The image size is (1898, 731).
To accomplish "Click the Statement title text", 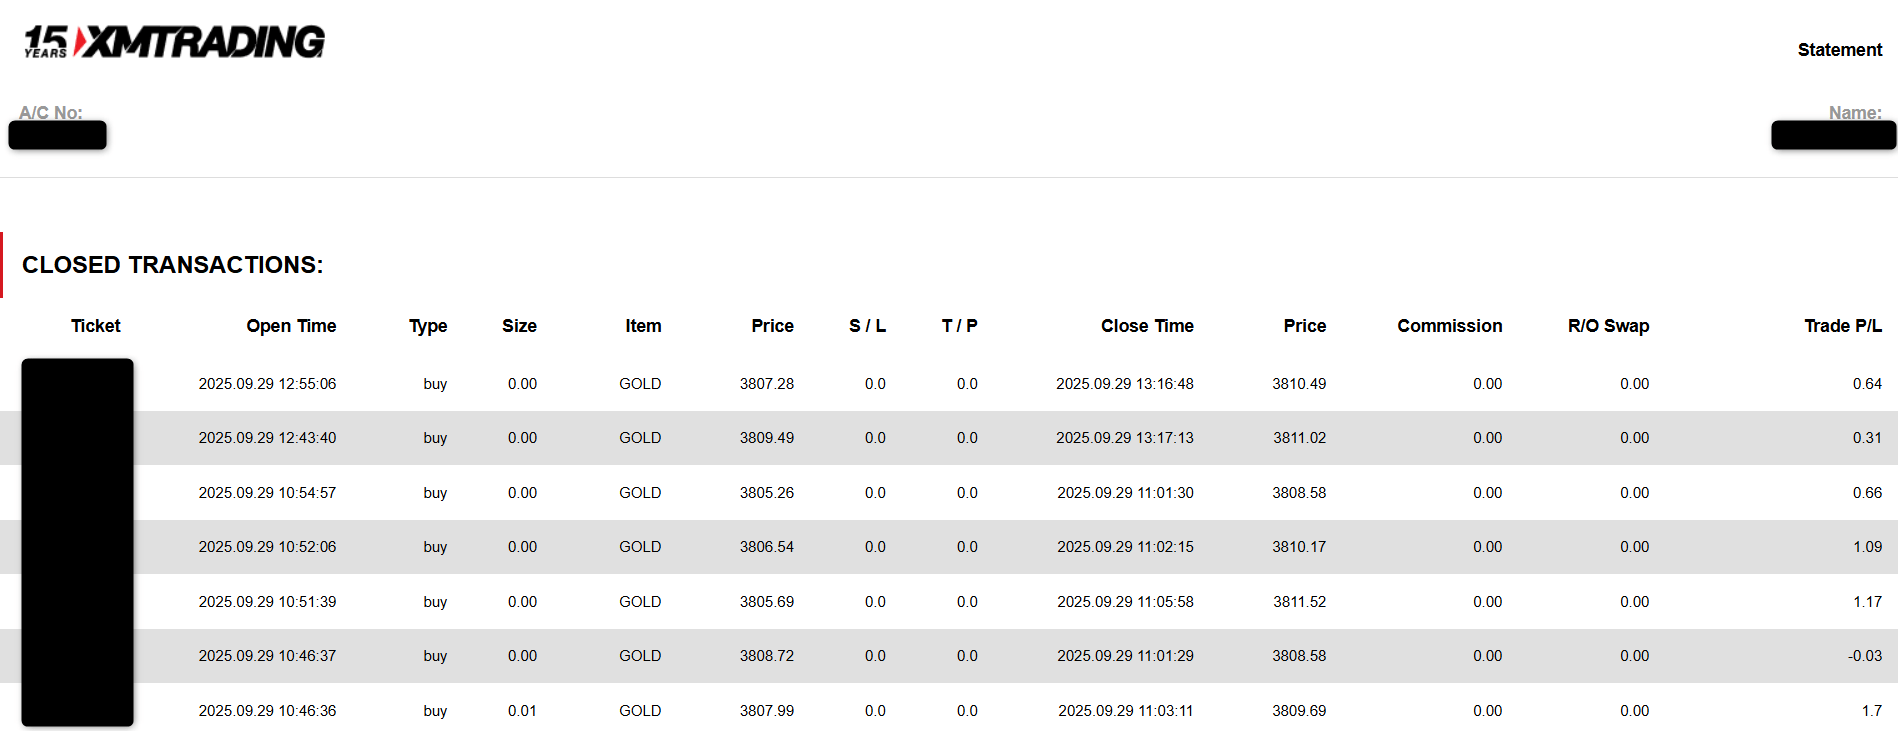I will point(1839,50).
